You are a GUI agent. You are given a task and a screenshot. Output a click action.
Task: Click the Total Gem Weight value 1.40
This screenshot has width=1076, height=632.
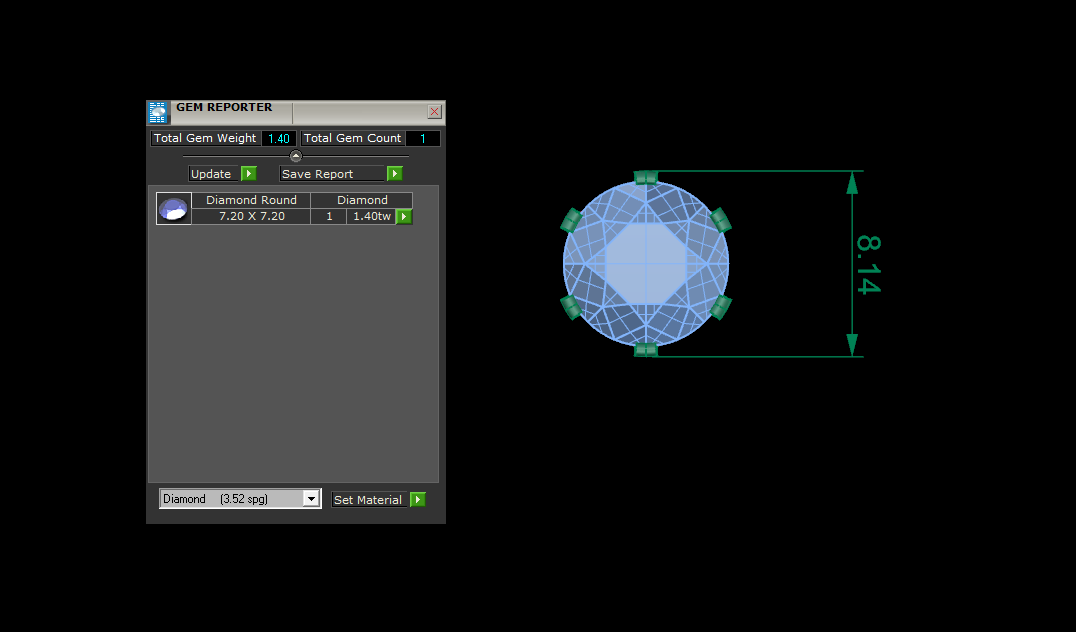[x=279, y=139]
